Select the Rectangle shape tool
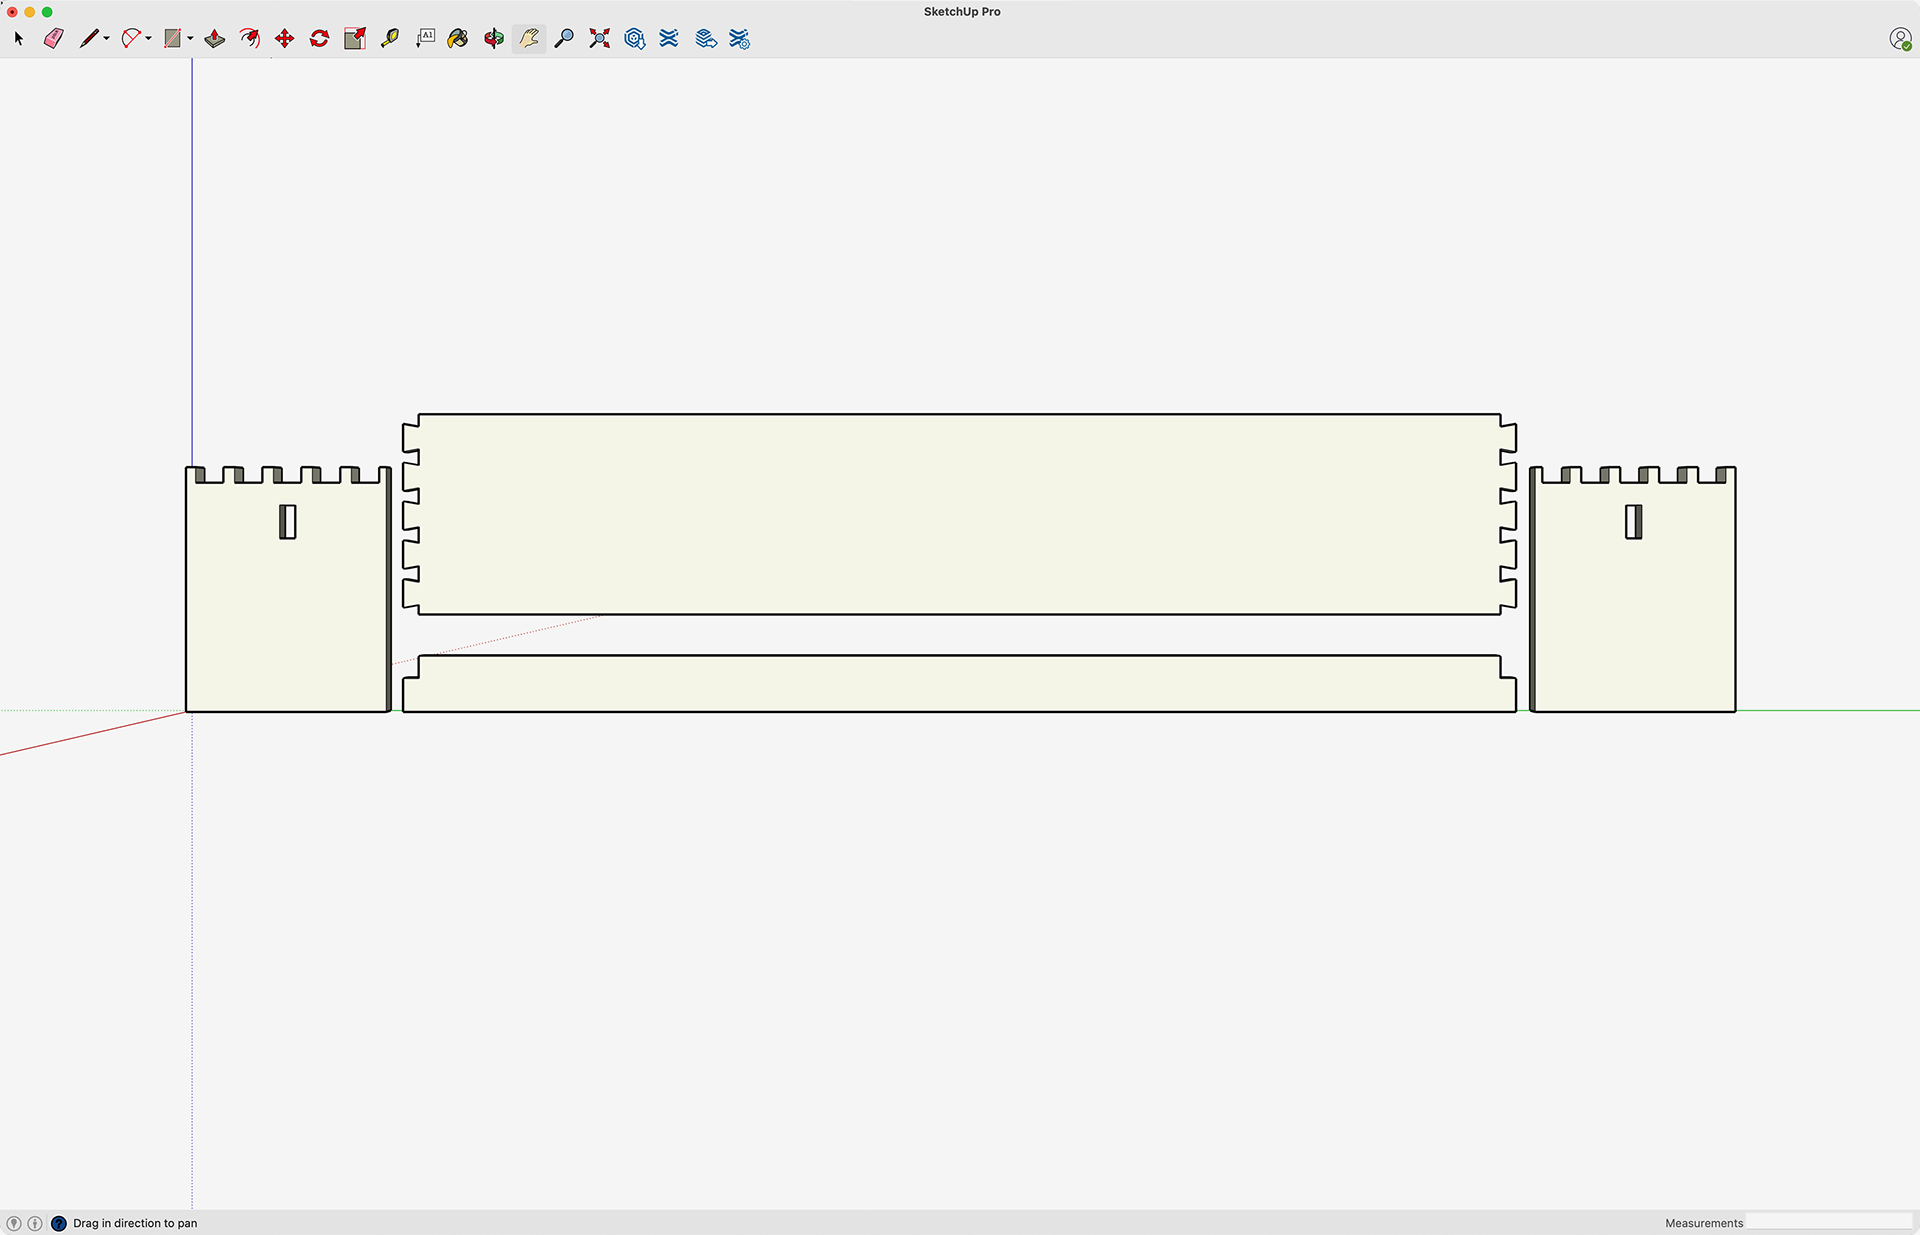This screenshot has height=1235, width=1920. point(172,38)
